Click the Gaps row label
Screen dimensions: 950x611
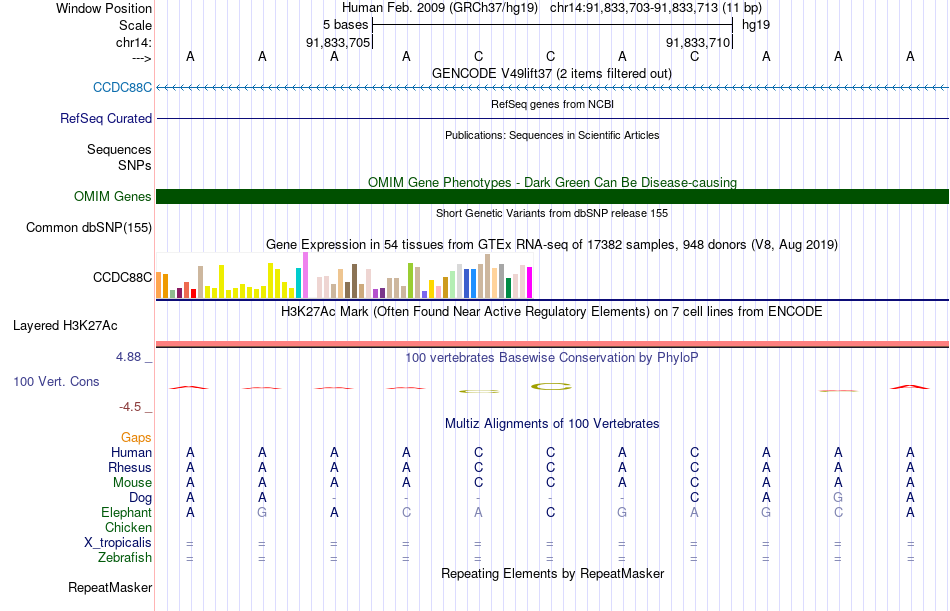tap(136, 438)
